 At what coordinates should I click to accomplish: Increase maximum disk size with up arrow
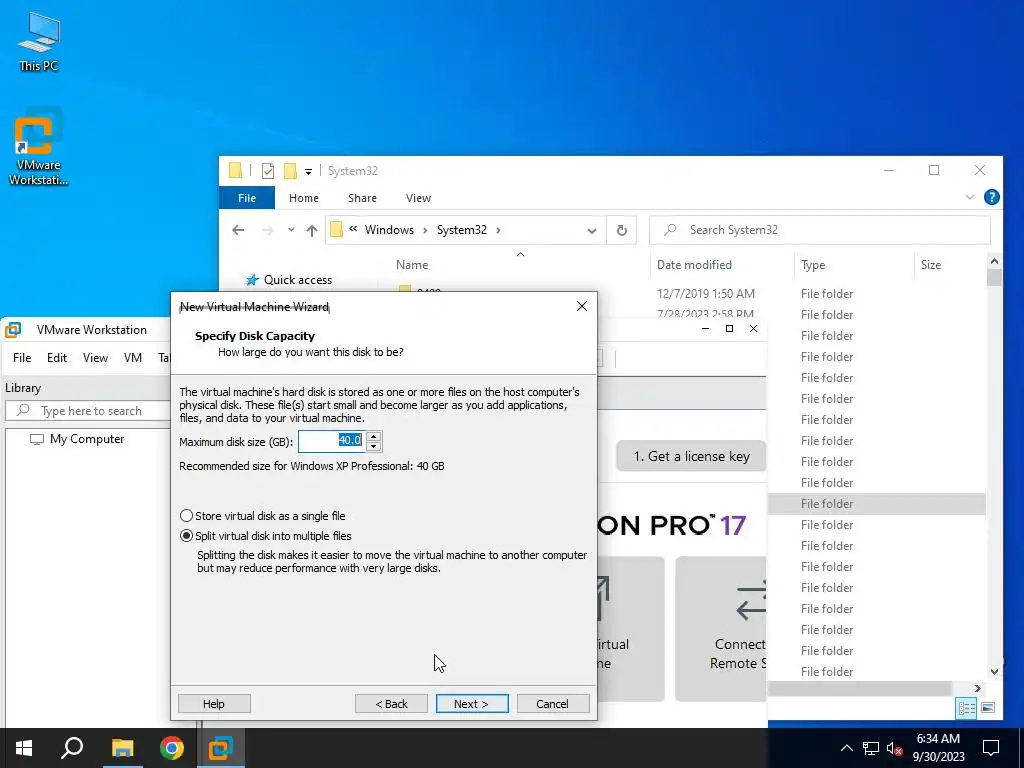(374, 436)
